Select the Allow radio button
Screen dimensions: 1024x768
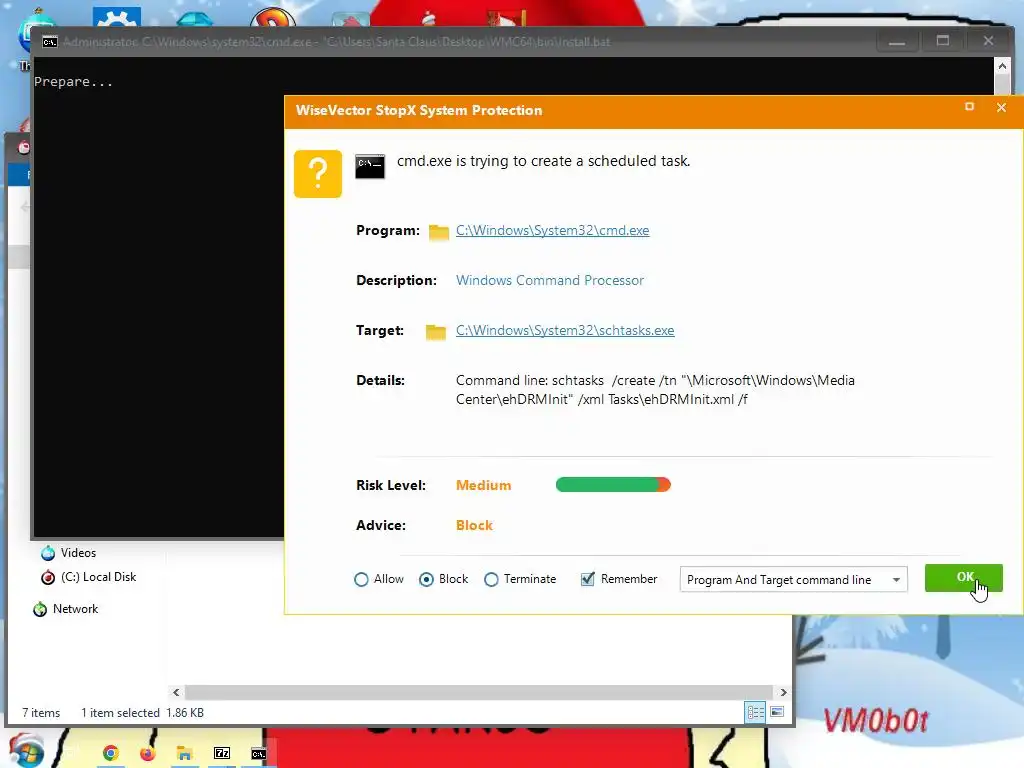361,579
